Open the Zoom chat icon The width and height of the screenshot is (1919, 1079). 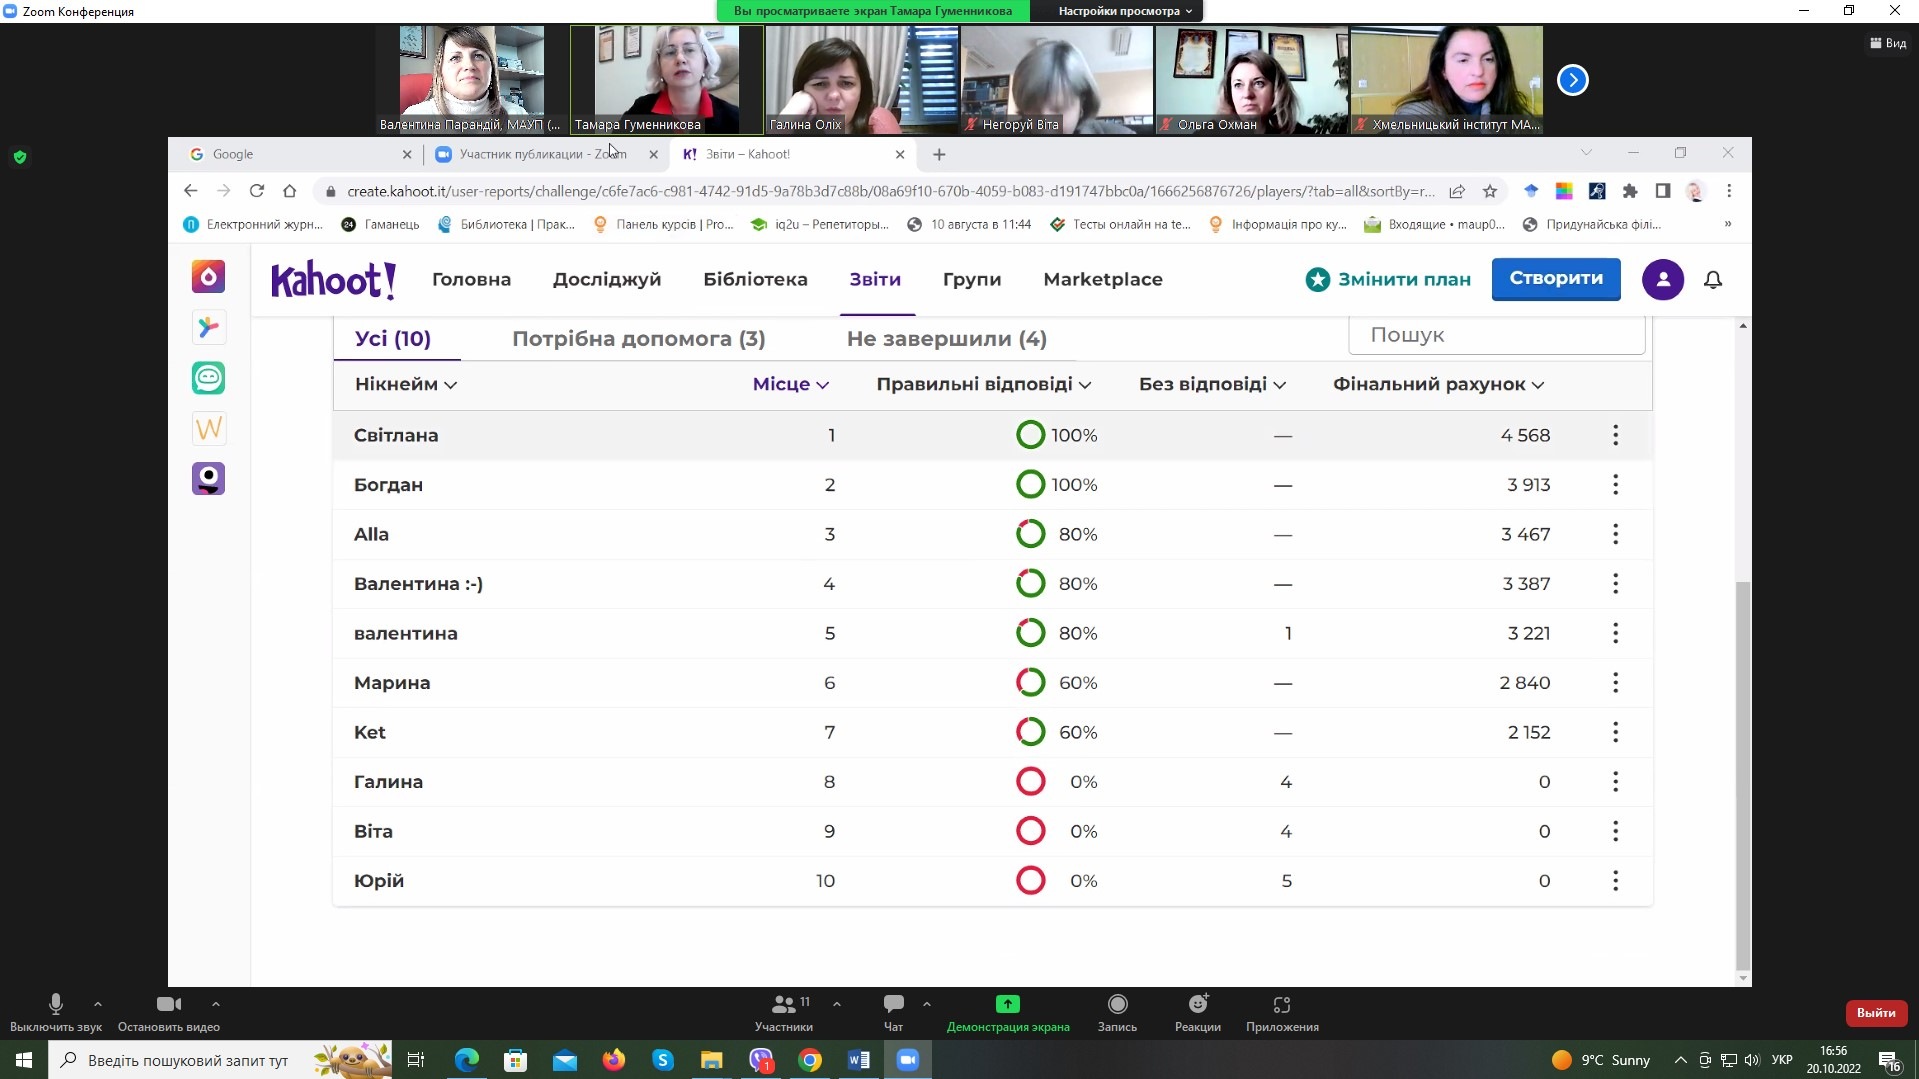(x=893, y=1005)
